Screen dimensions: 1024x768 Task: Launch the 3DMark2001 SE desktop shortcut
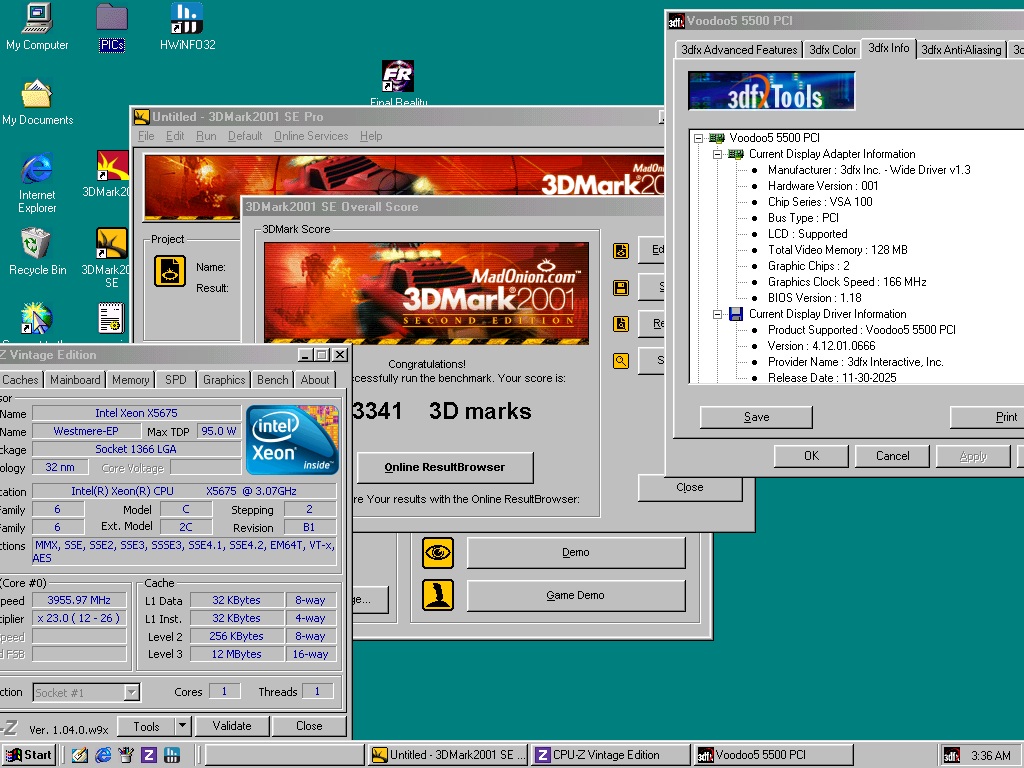111,257
